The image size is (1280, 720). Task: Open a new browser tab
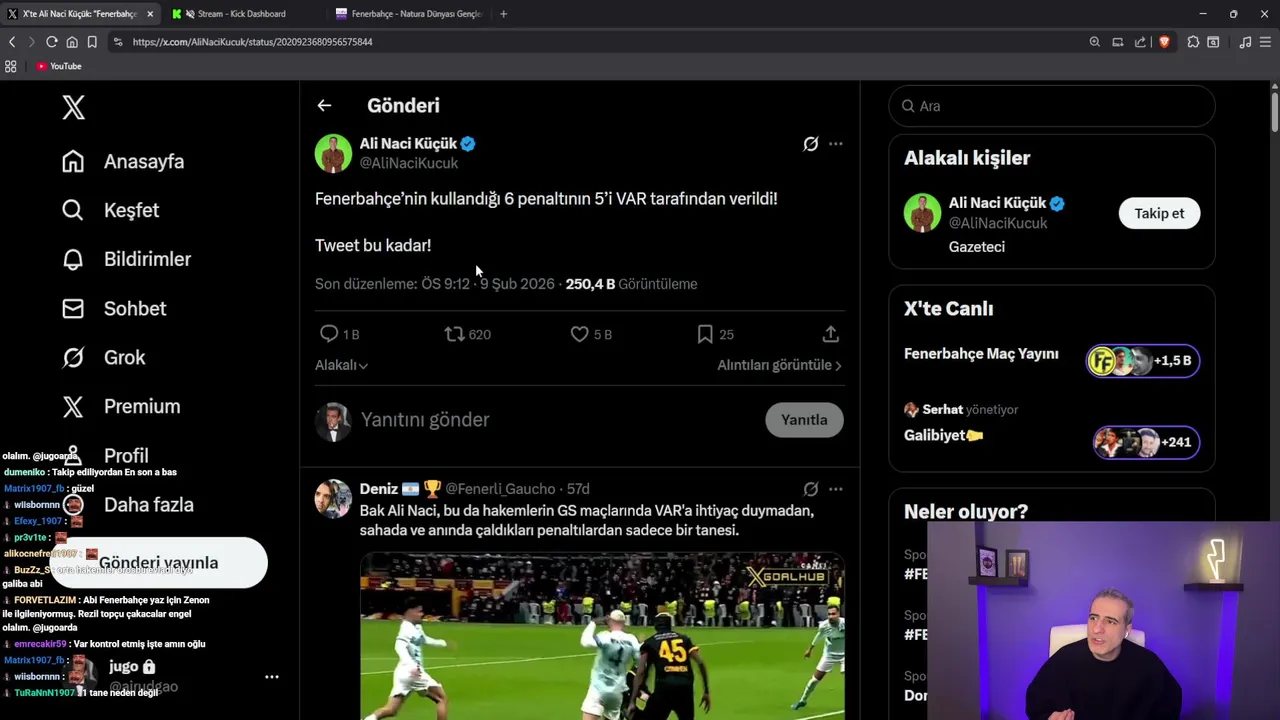click(x=503, y=14)
